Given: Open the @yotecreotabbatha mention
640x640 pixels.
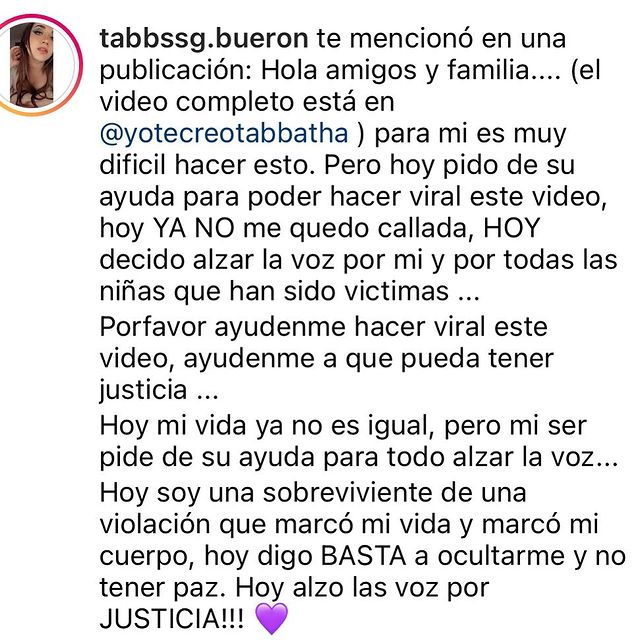Looking at the screenshot, I should click(x=224, y=134).
